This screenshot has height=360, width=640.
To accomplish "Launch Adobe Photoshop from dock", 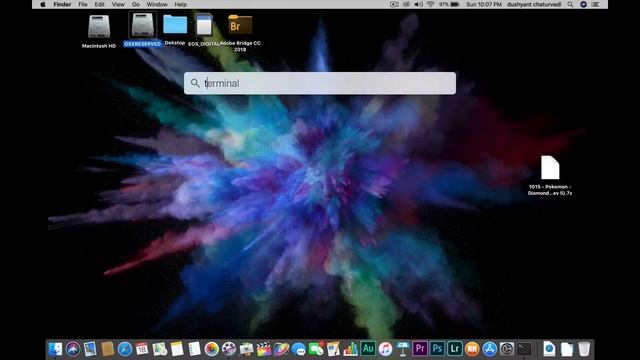I will pos(437,349).
